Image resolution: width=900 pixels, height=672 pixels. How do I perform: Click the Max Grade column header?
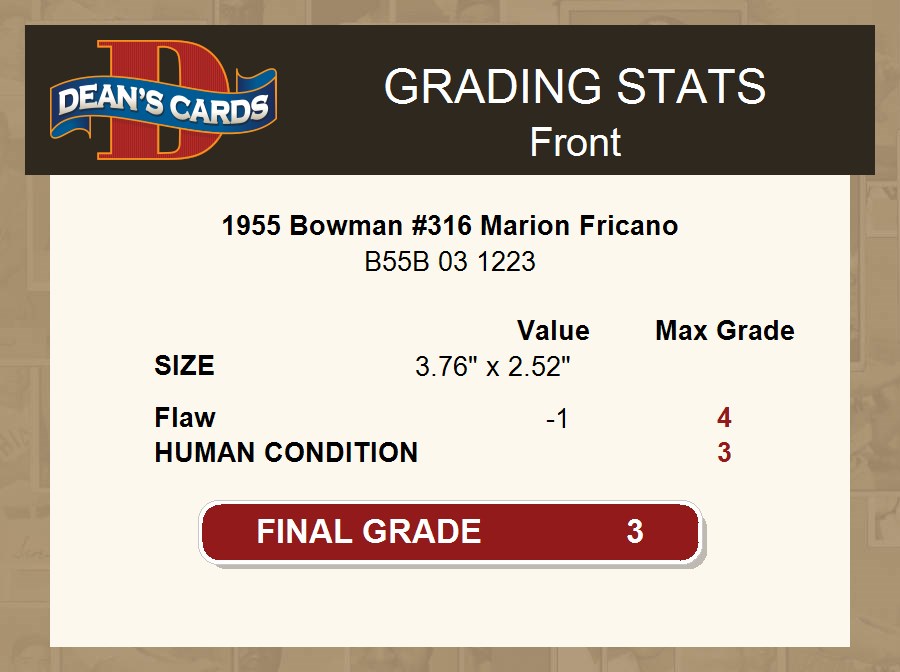[x=725, y=331]
